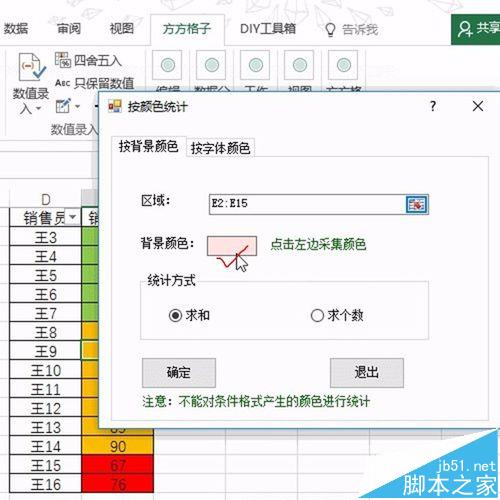Click the 告诉我 lightbulb search box

coord(352,30)
